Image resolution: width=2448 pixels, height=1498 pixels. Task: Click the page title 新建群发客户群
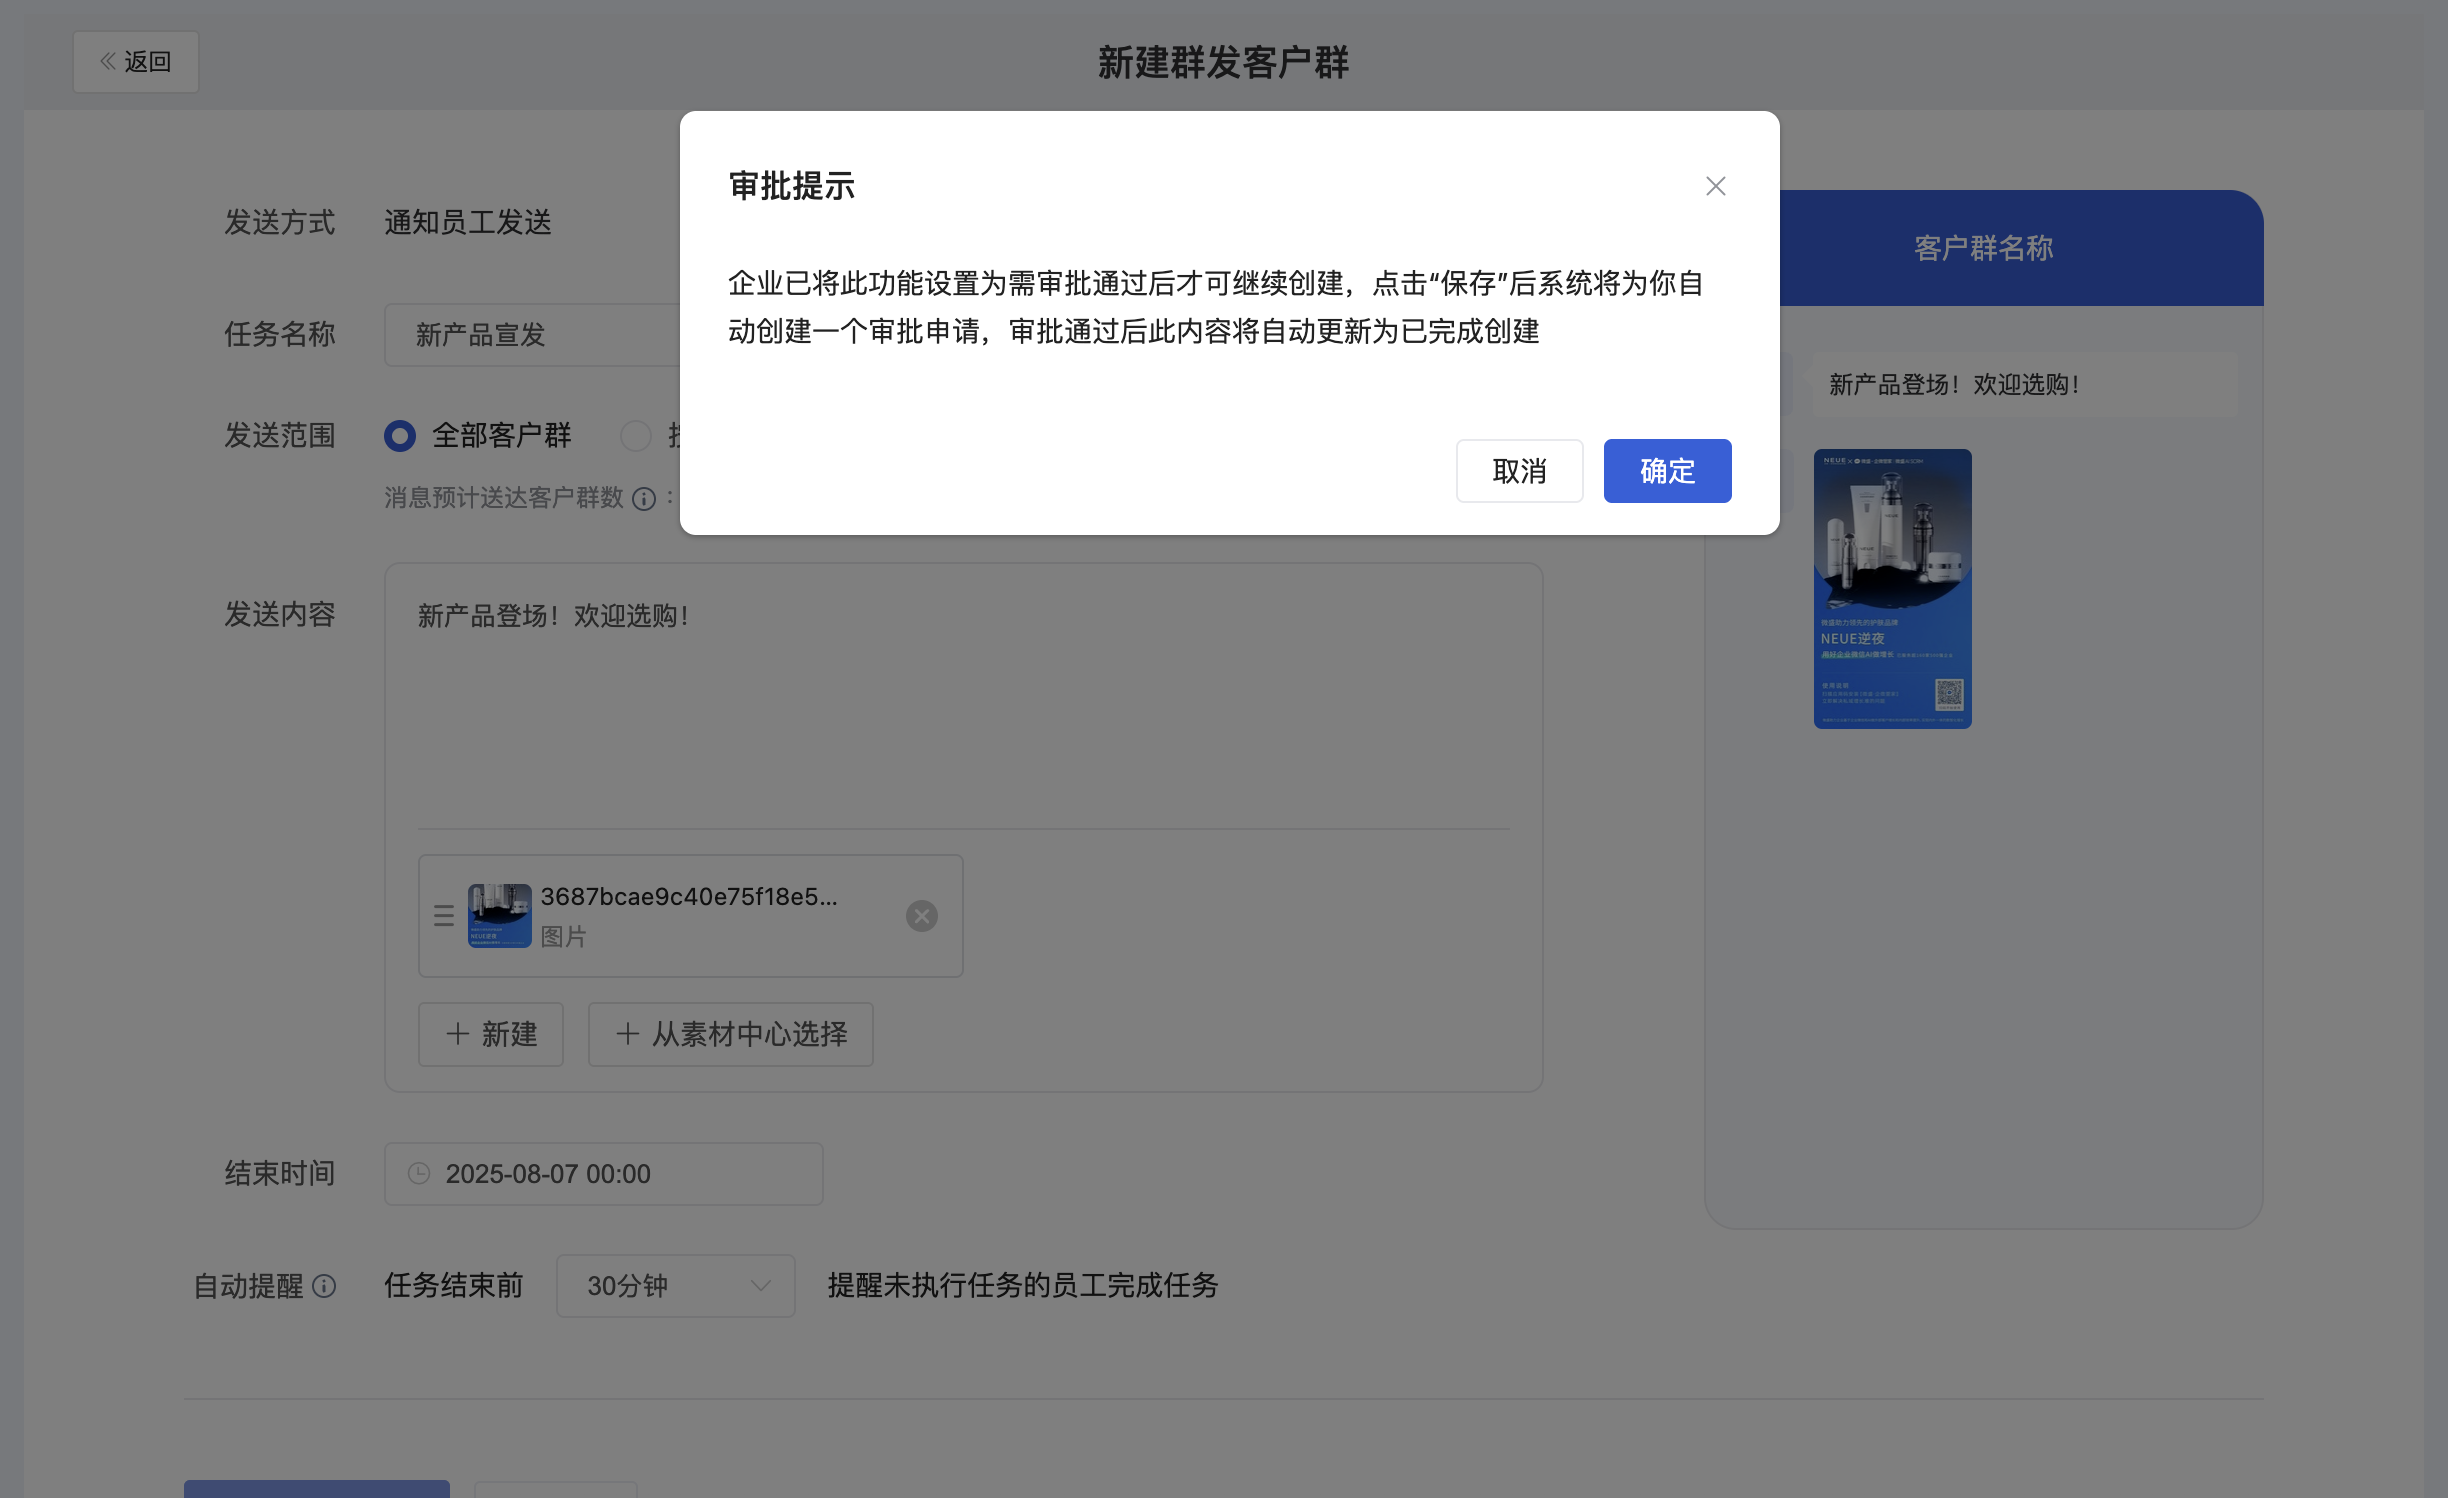click(x=1223, y=62)
